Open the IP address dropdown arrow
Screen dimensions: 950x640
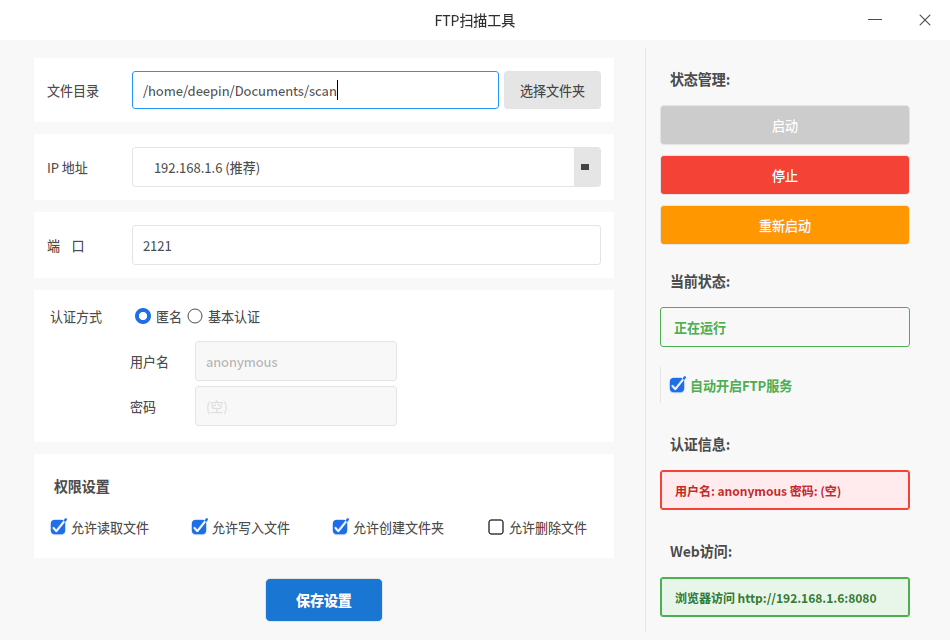pyautogui.click(x=586, y=167)
